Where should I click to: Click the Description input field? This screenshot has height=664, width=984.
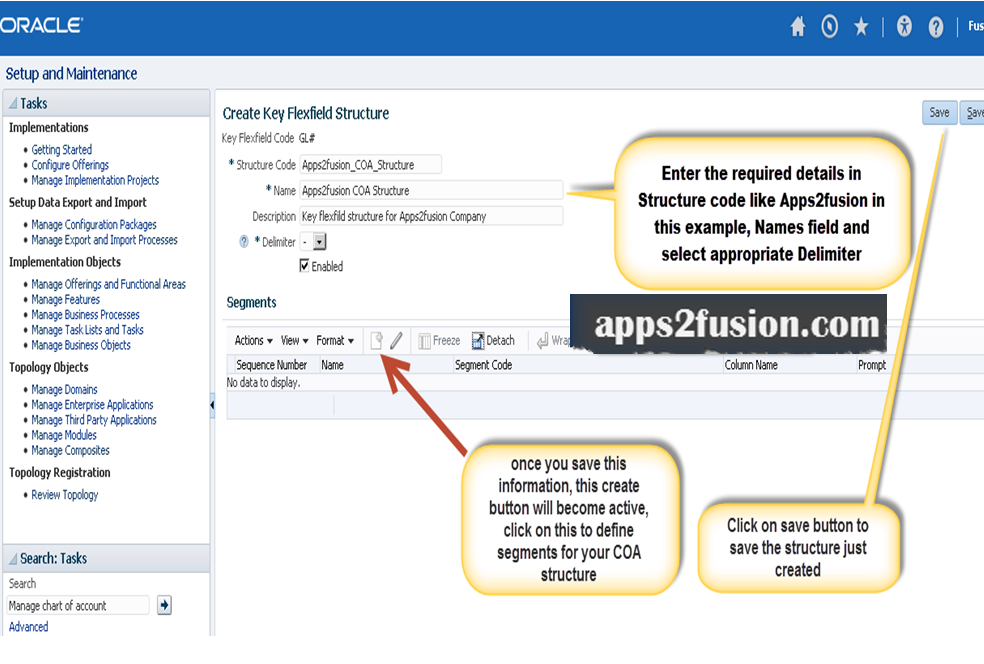click(x=431, y=216)
